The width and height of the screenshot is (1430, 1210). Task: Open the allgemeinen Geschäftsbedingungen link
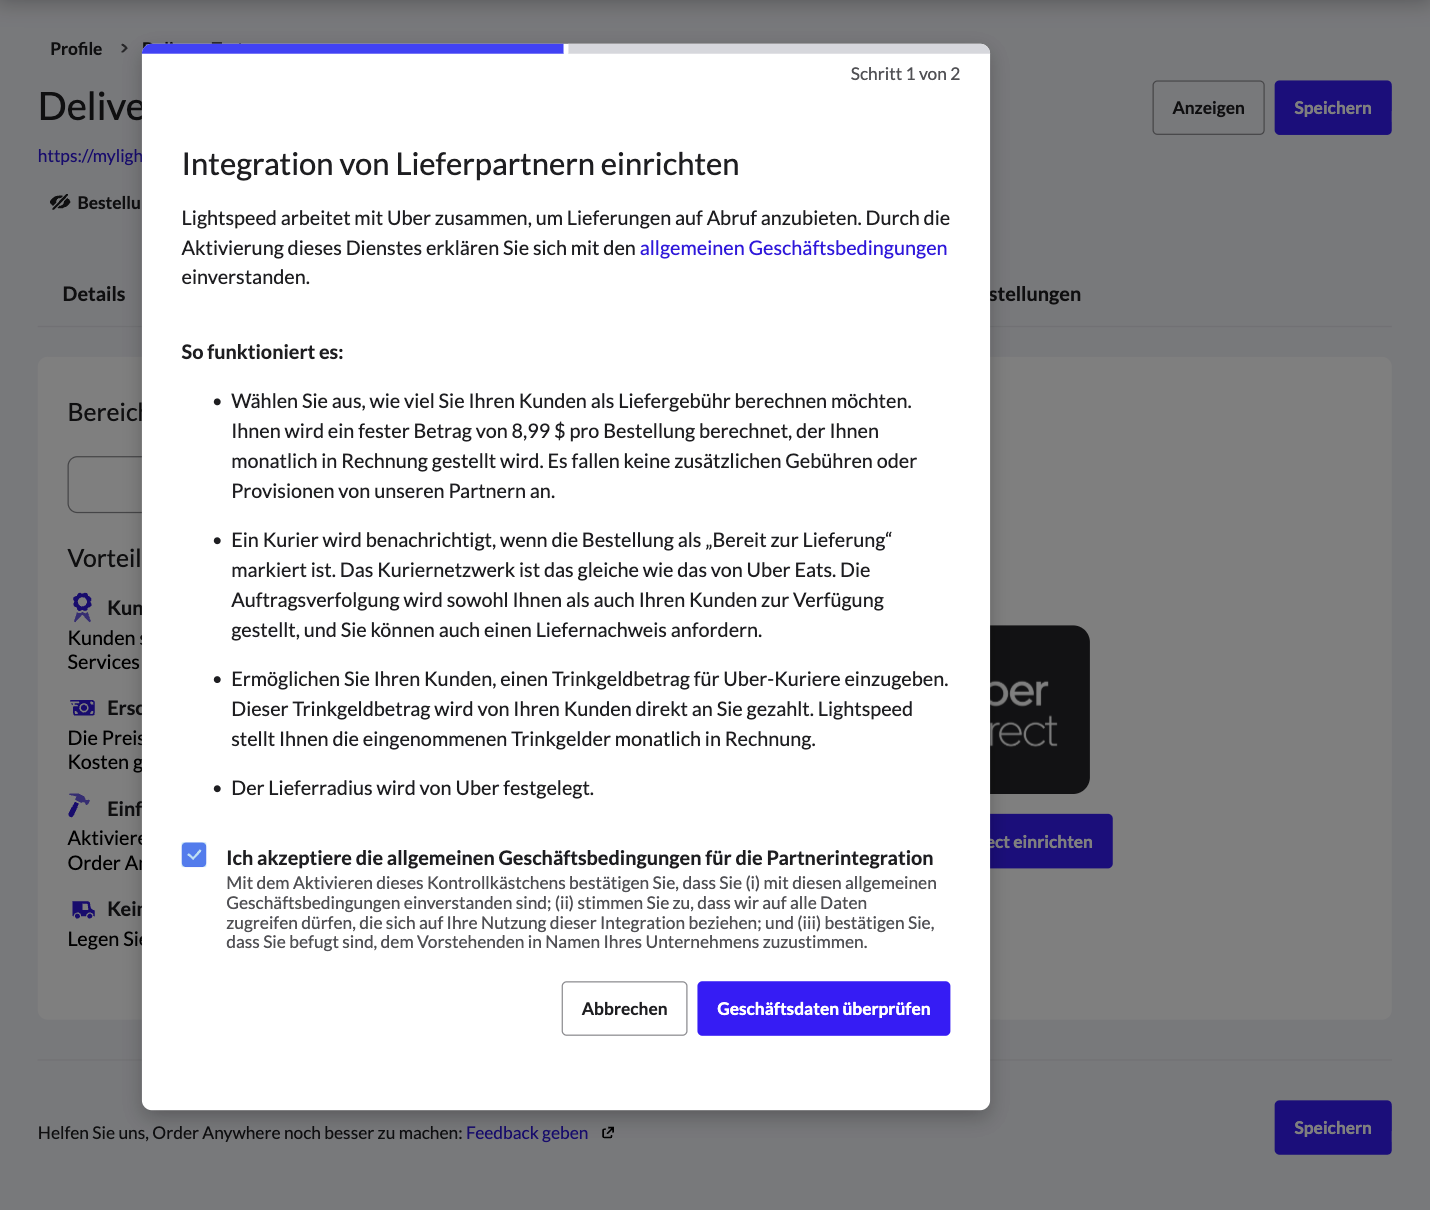click(x=793, y=248)
